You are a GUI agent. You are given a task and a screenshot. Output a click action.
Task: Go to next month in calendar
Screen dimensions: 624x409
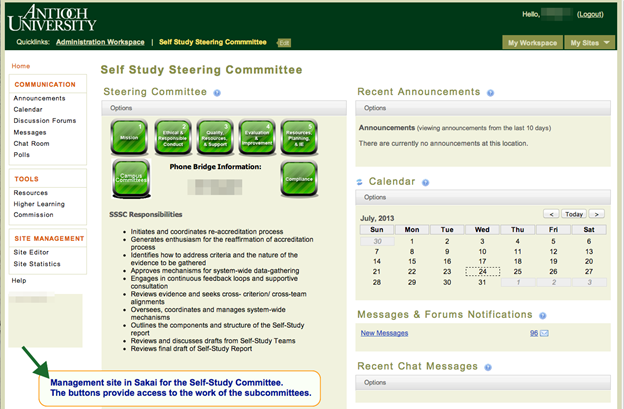(597, 214)
